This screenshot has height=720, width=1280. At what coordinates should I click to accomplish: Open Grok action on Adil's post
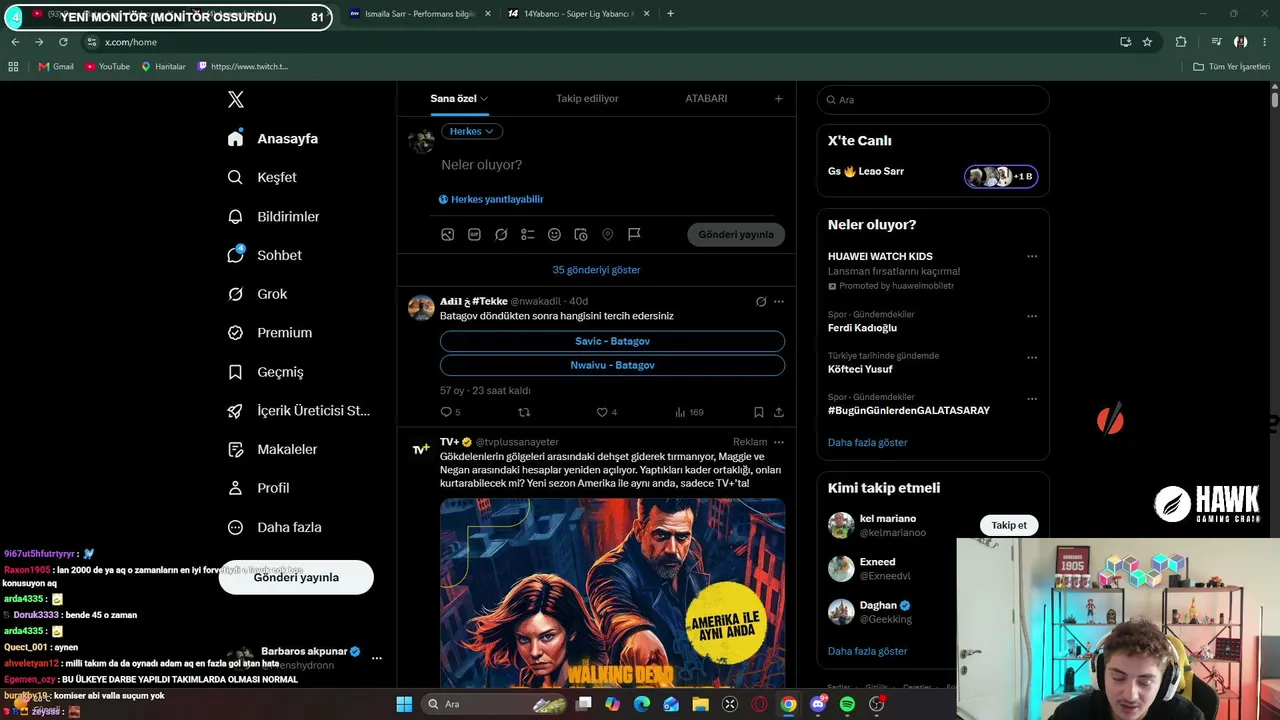coord(761,301)
